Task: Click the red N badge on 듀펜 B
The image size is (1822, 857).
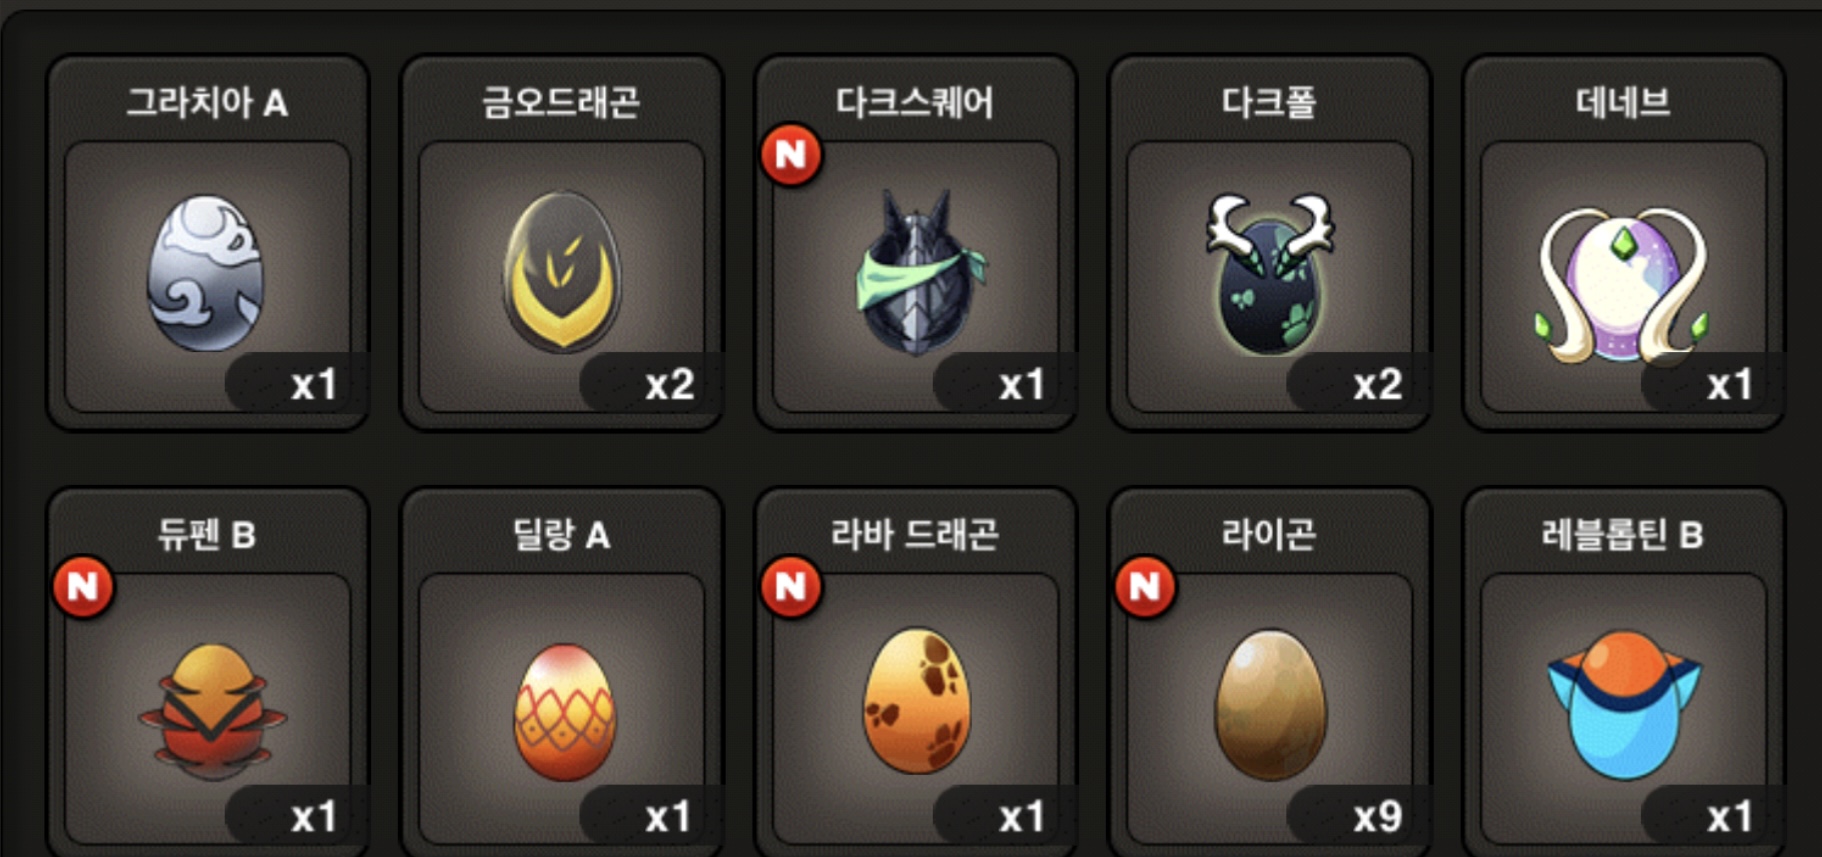Action: click(x=83, y=587)
